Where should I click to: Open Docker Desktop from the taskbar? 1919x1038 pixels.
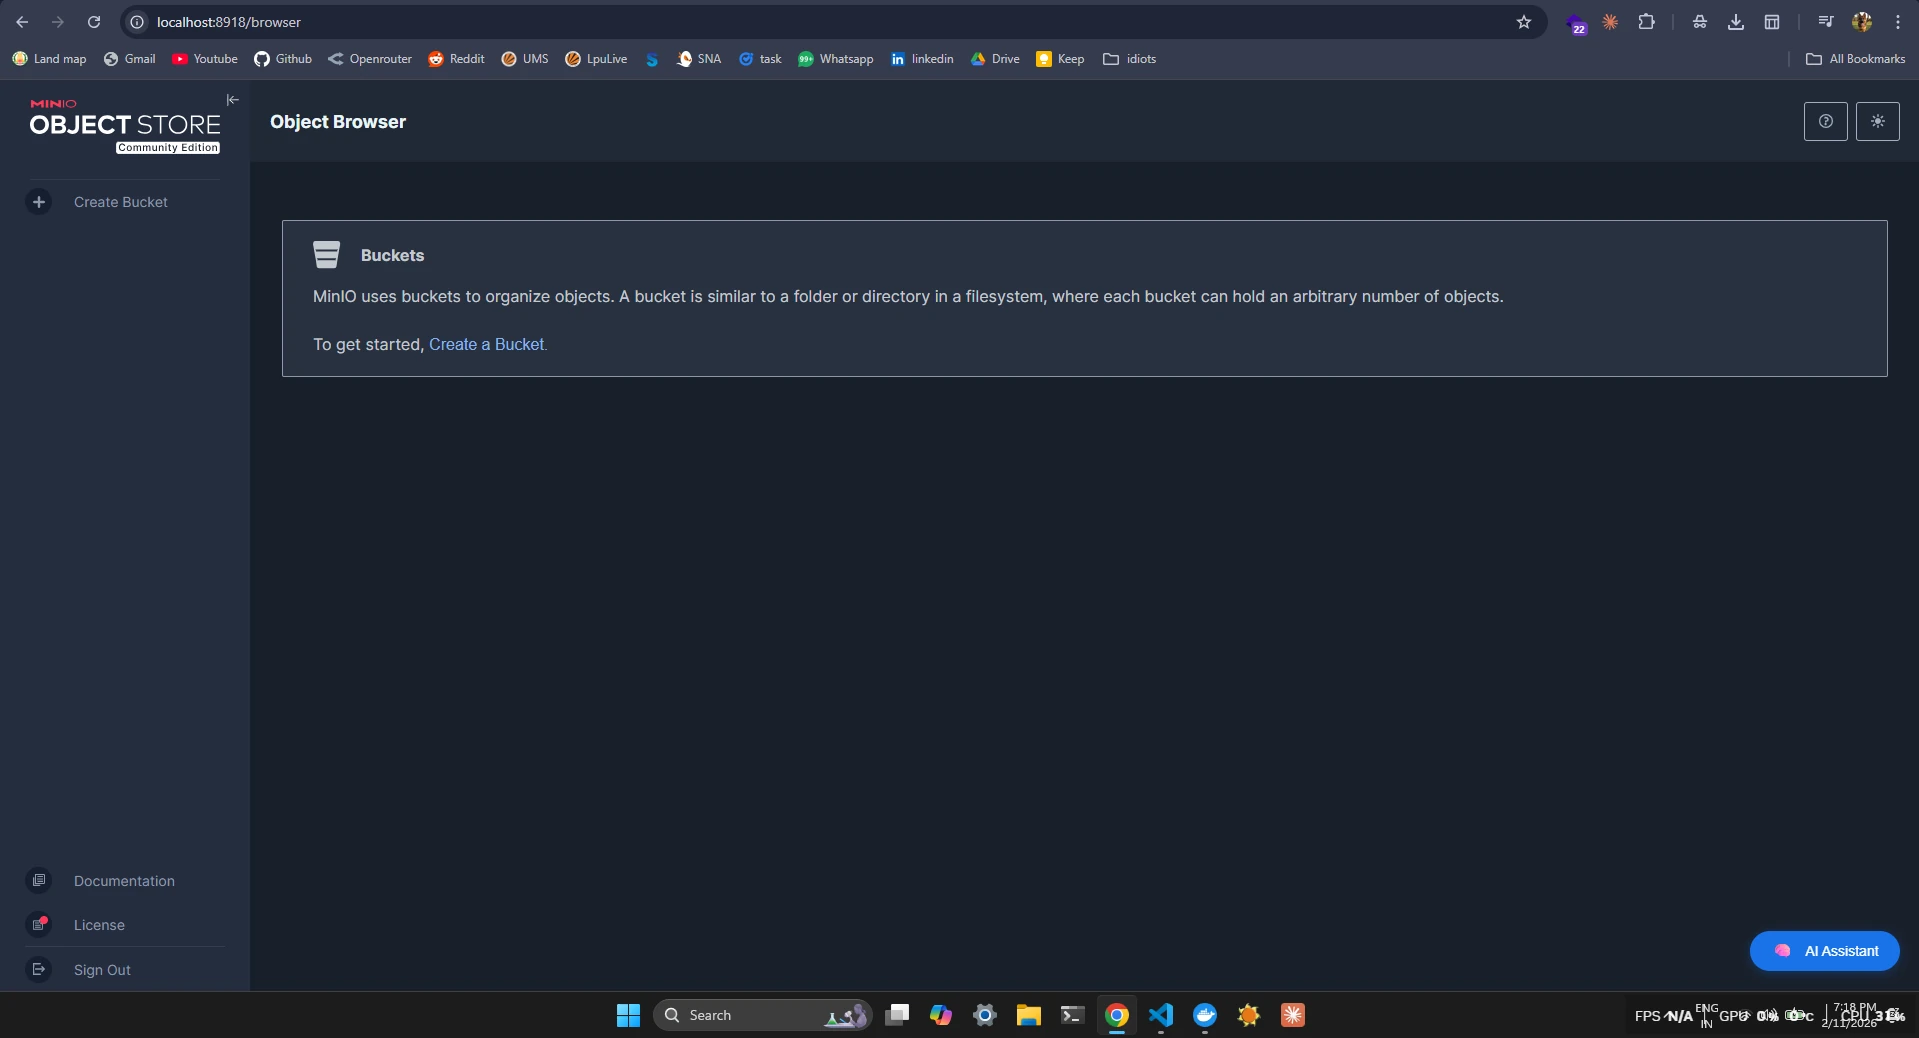click(1205, 1015)
